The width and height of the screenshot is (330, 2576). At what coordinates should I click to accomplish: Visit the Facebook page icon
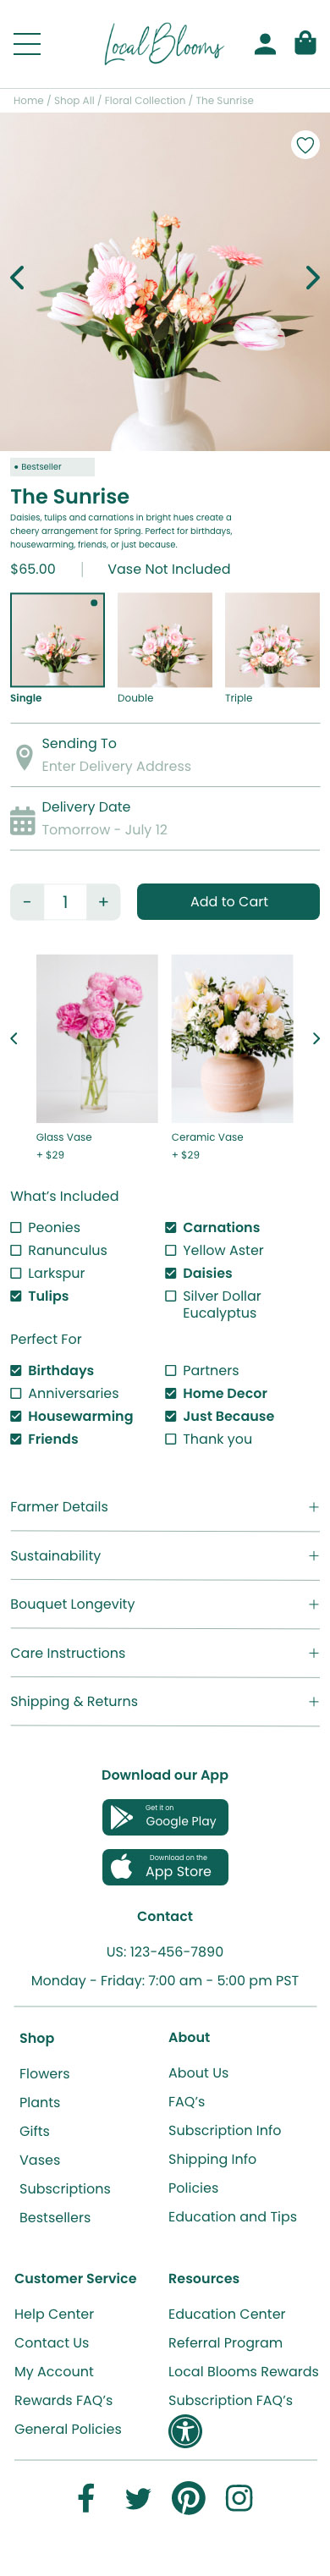pos(87,2498)
